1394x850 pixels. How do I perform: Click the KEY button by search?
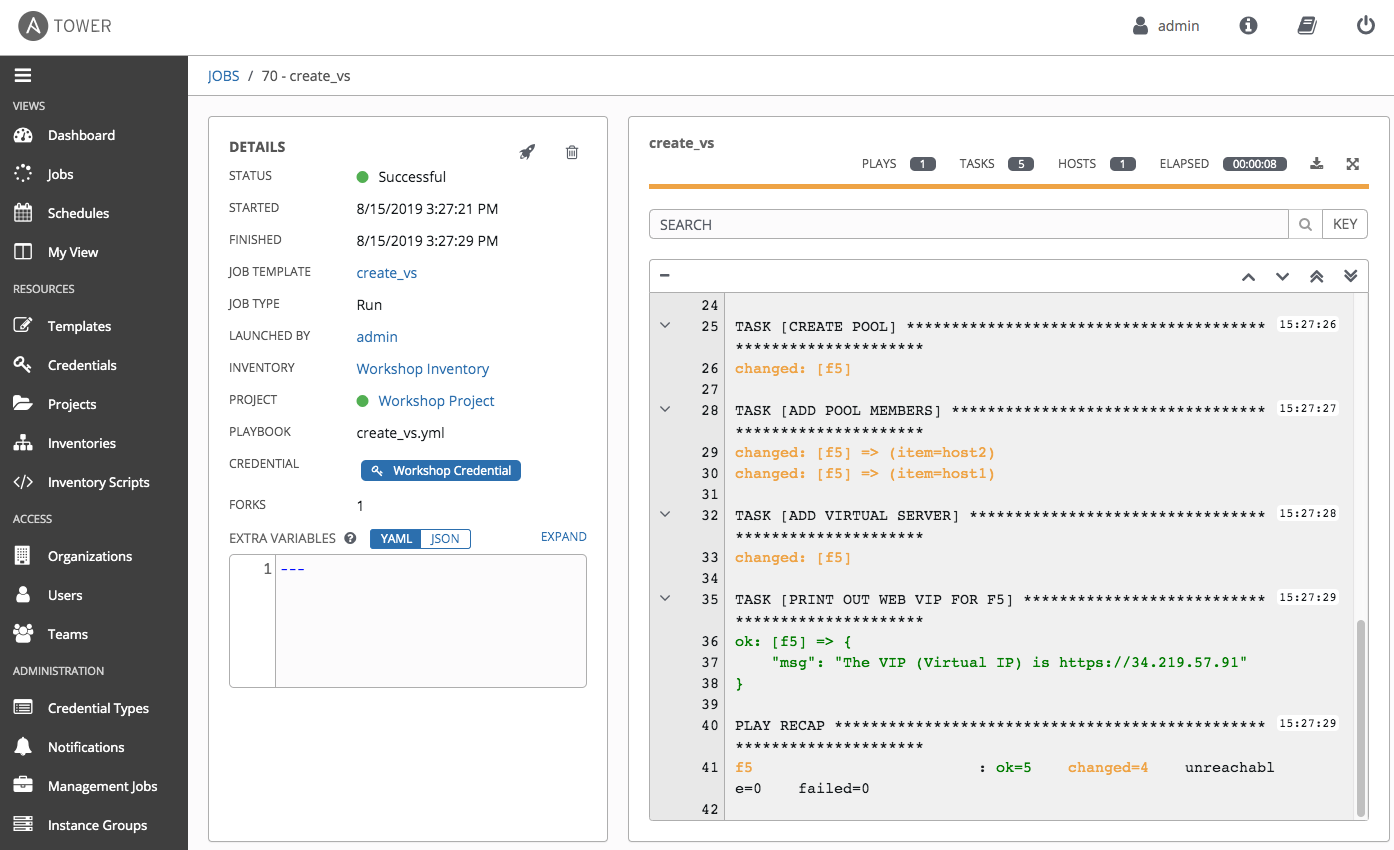[1345, 225]
